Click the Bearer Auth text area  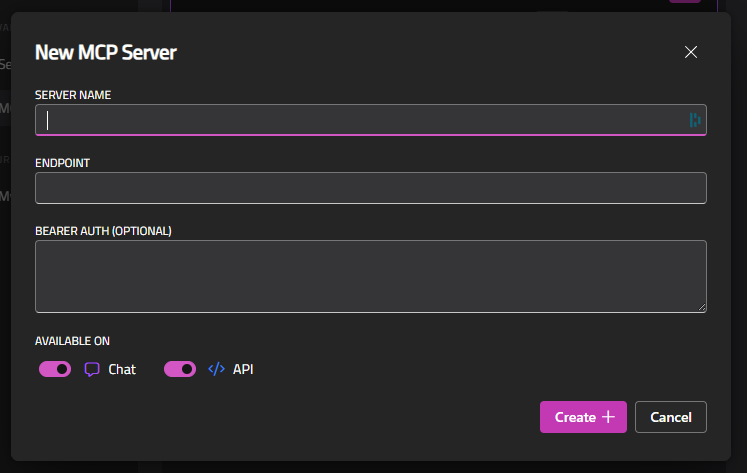pos(371,276)
